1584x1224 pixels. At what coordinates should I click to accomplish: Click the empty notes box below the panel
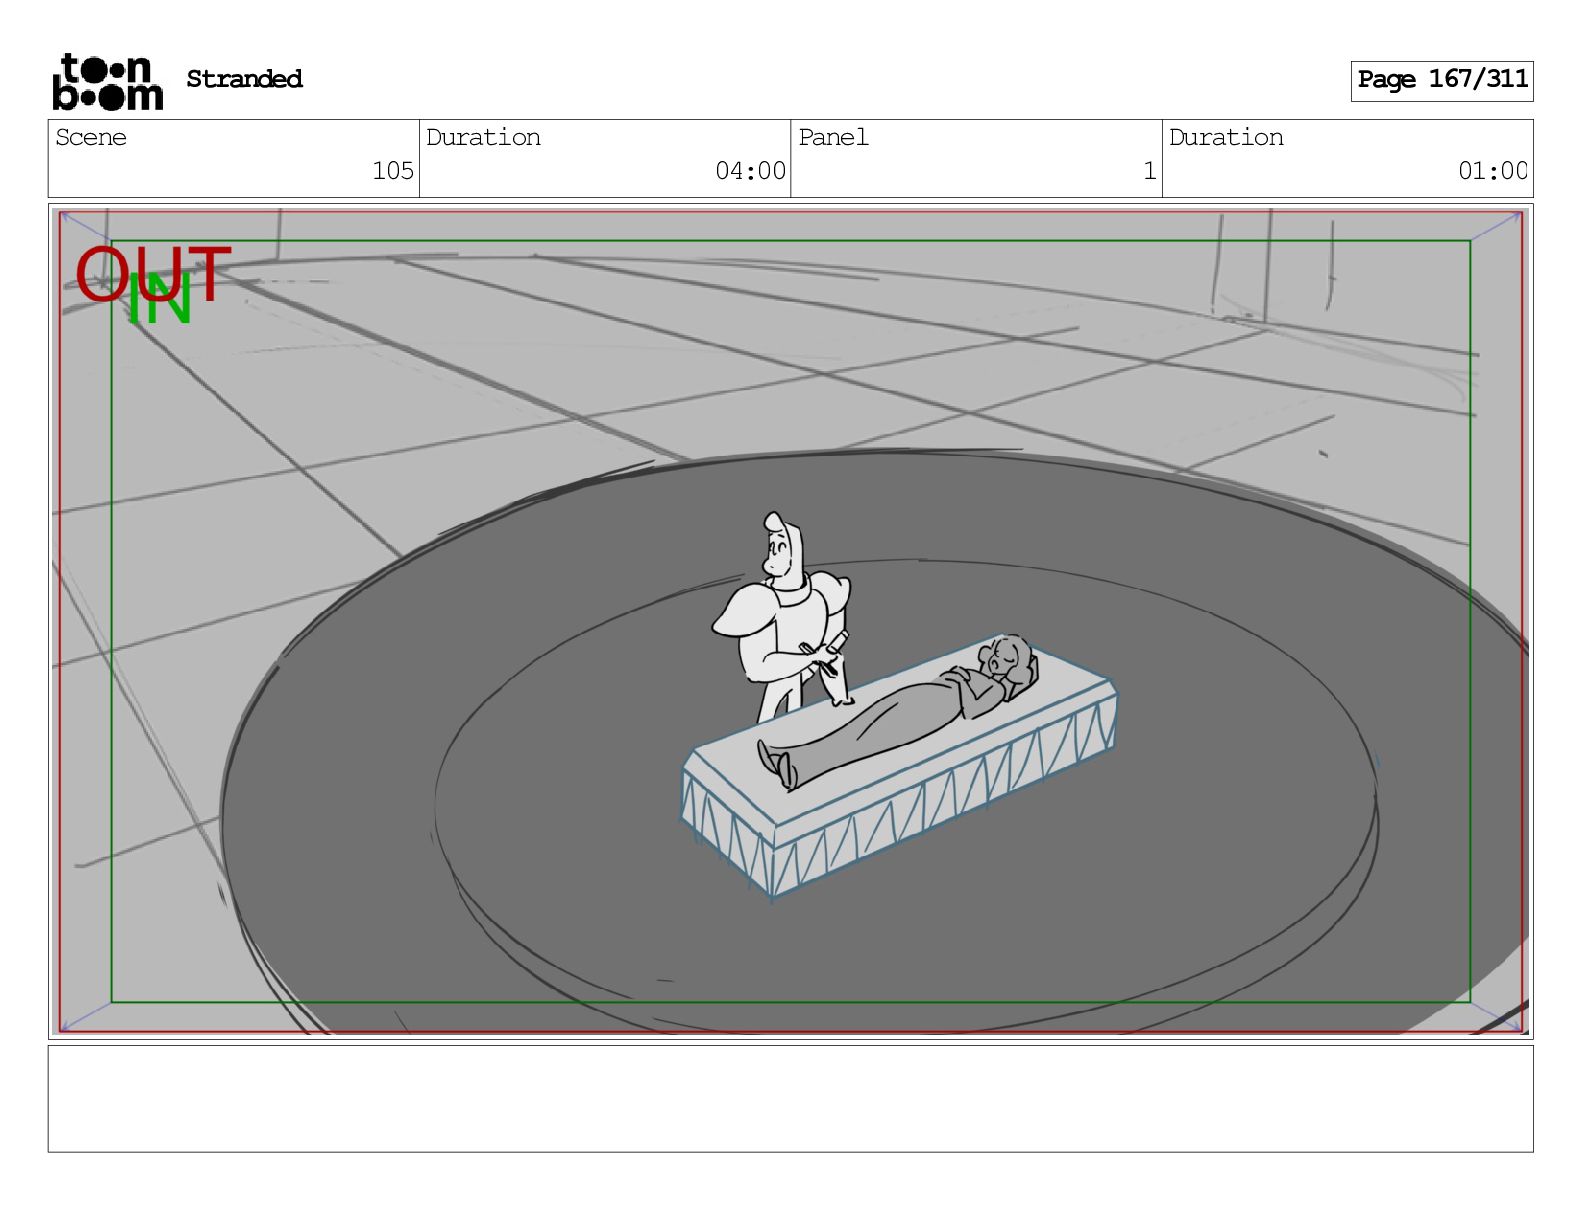point(790,1099)
